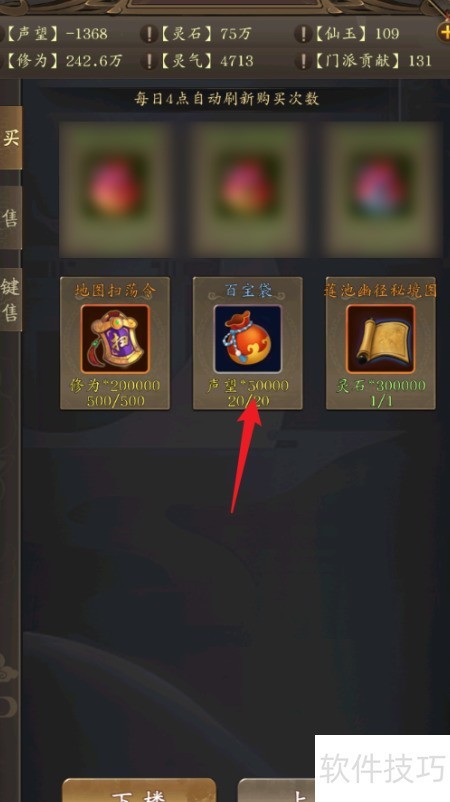Tap the 修为*200000 price label

coord(115,385)
